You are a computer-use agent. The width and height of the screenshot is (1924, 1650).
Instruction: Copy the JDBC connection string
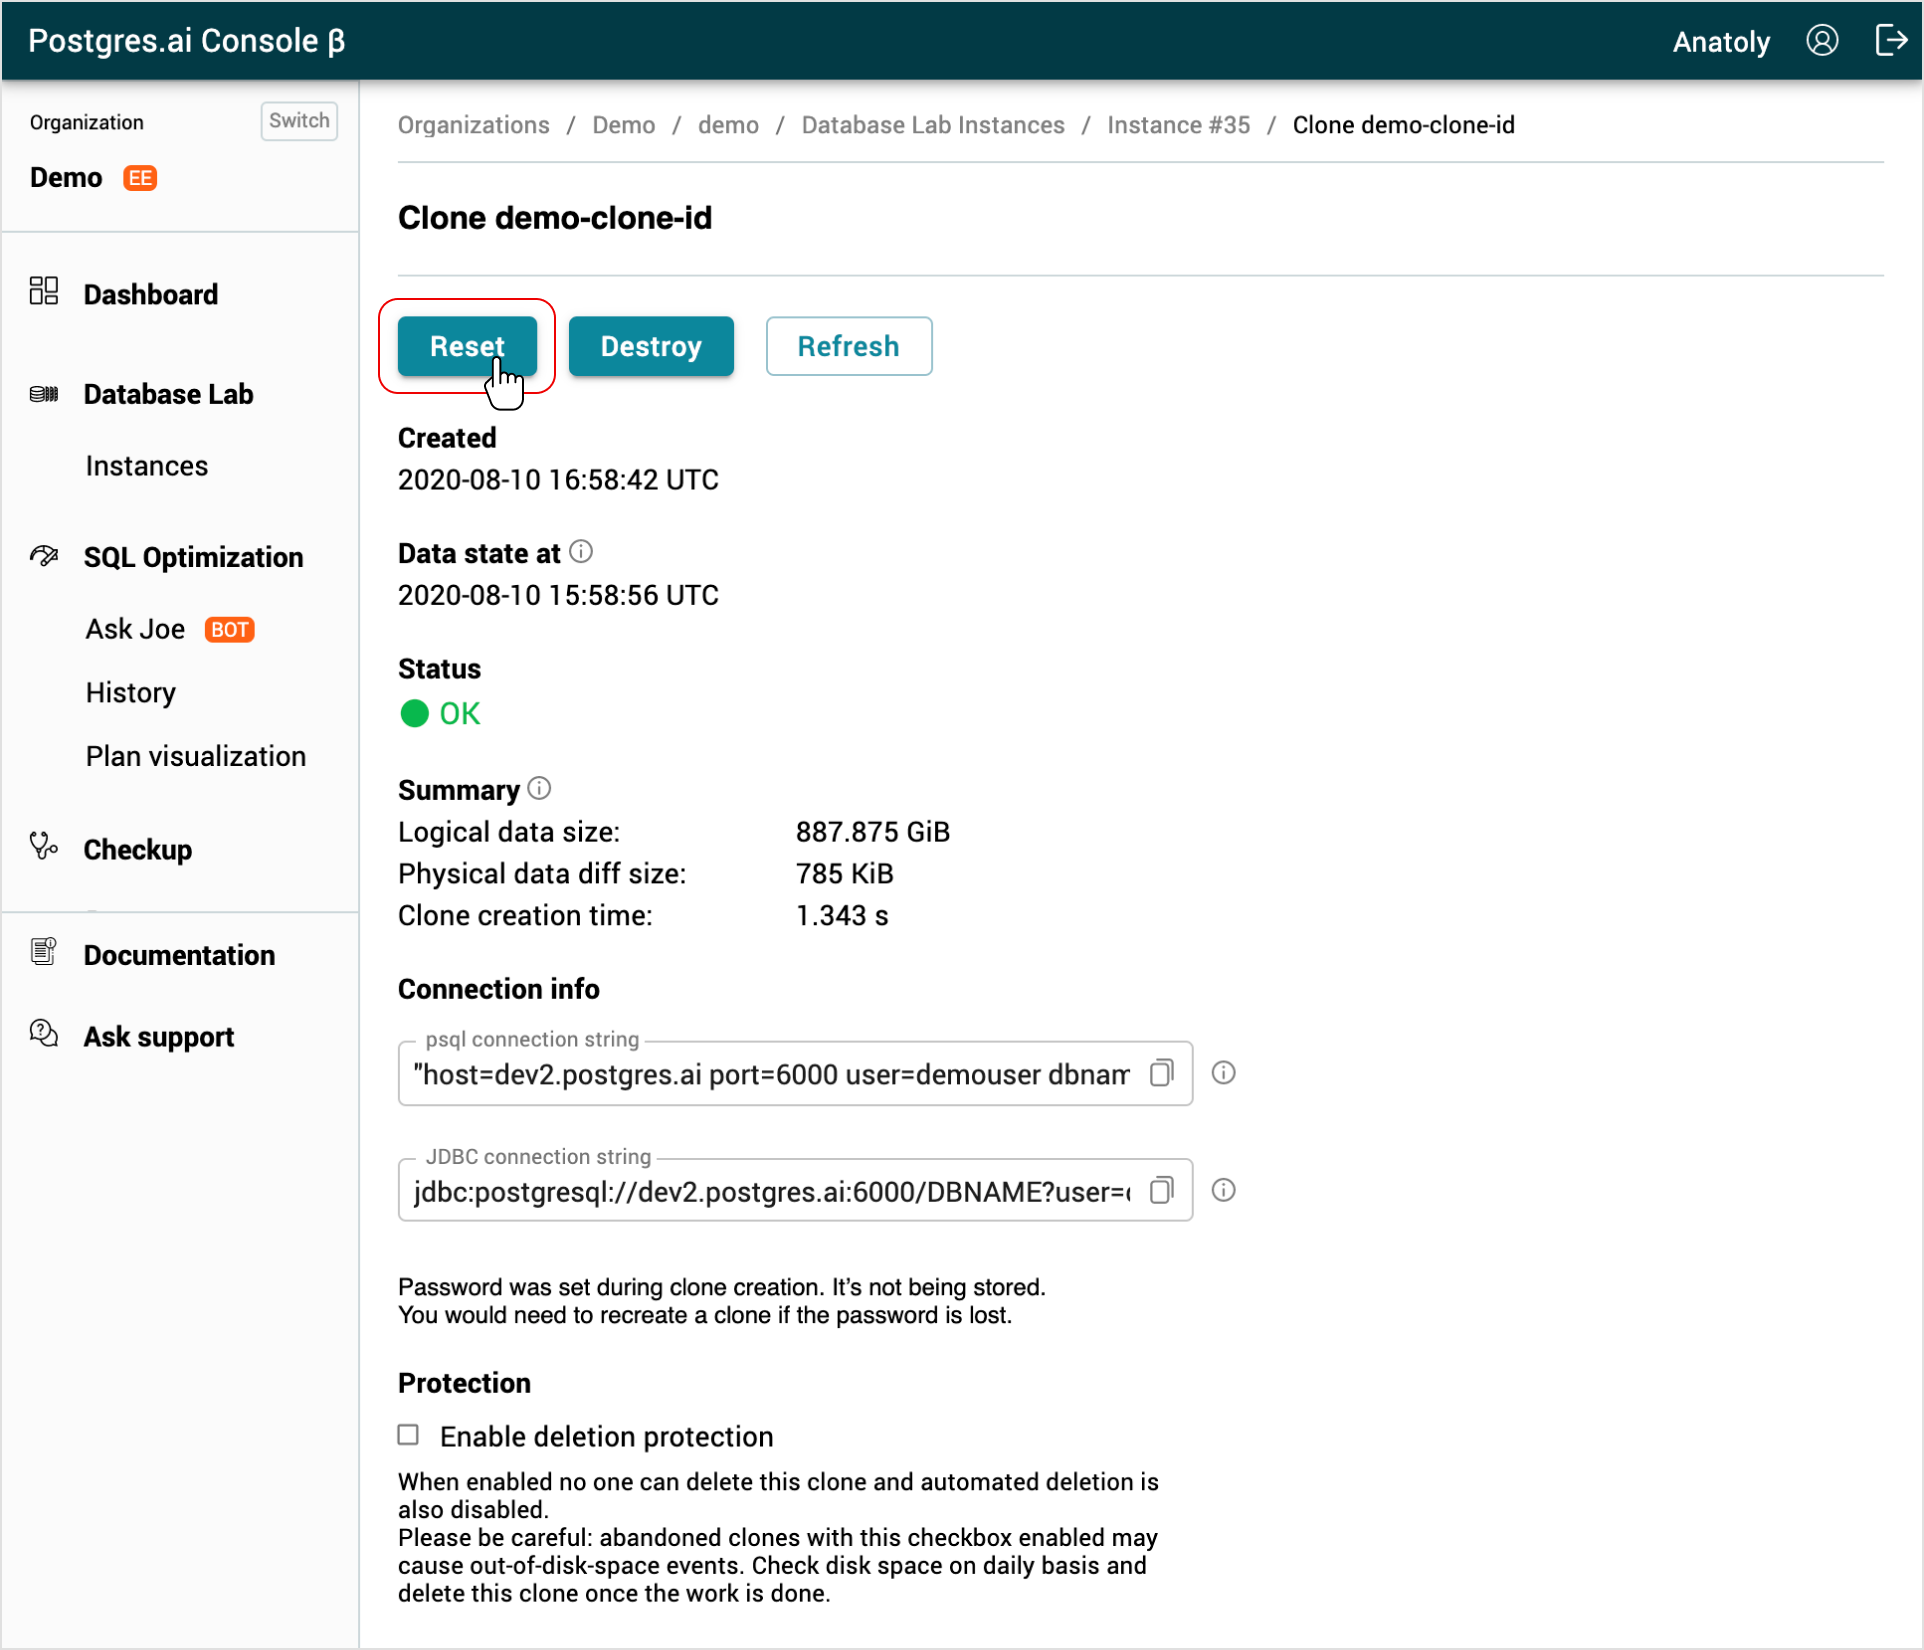click(x=1161, y=1190)
